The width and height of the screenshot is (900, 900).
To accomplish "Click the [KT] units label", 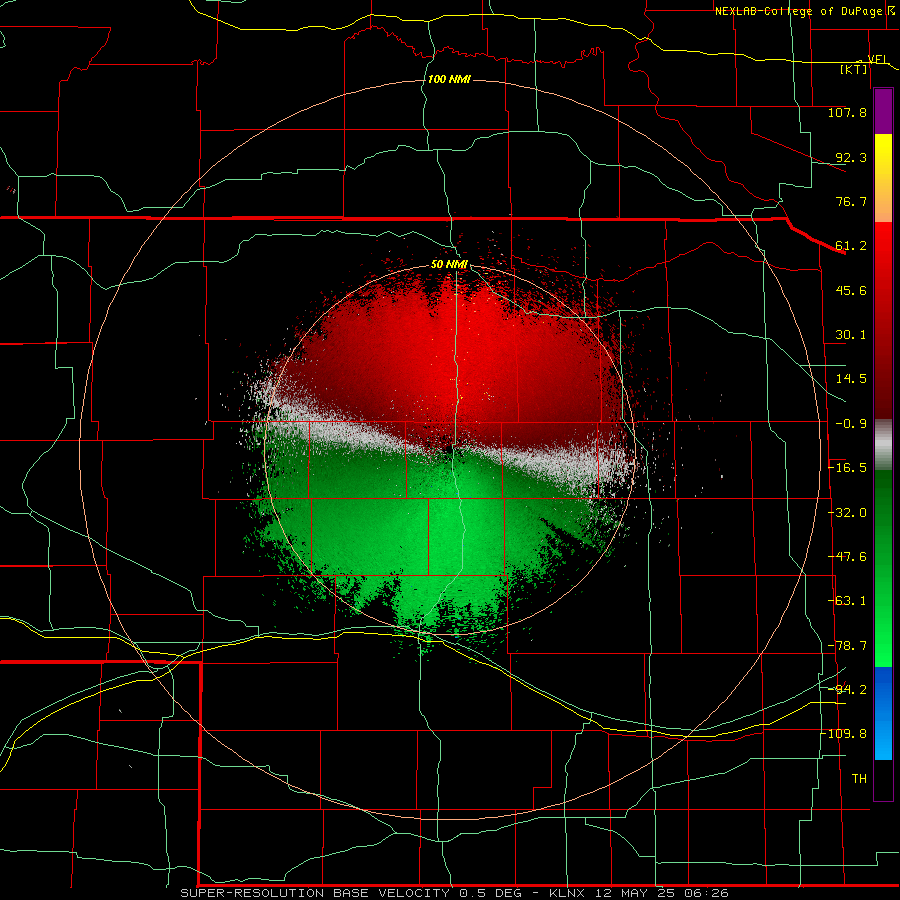I will tap(854, 69).
